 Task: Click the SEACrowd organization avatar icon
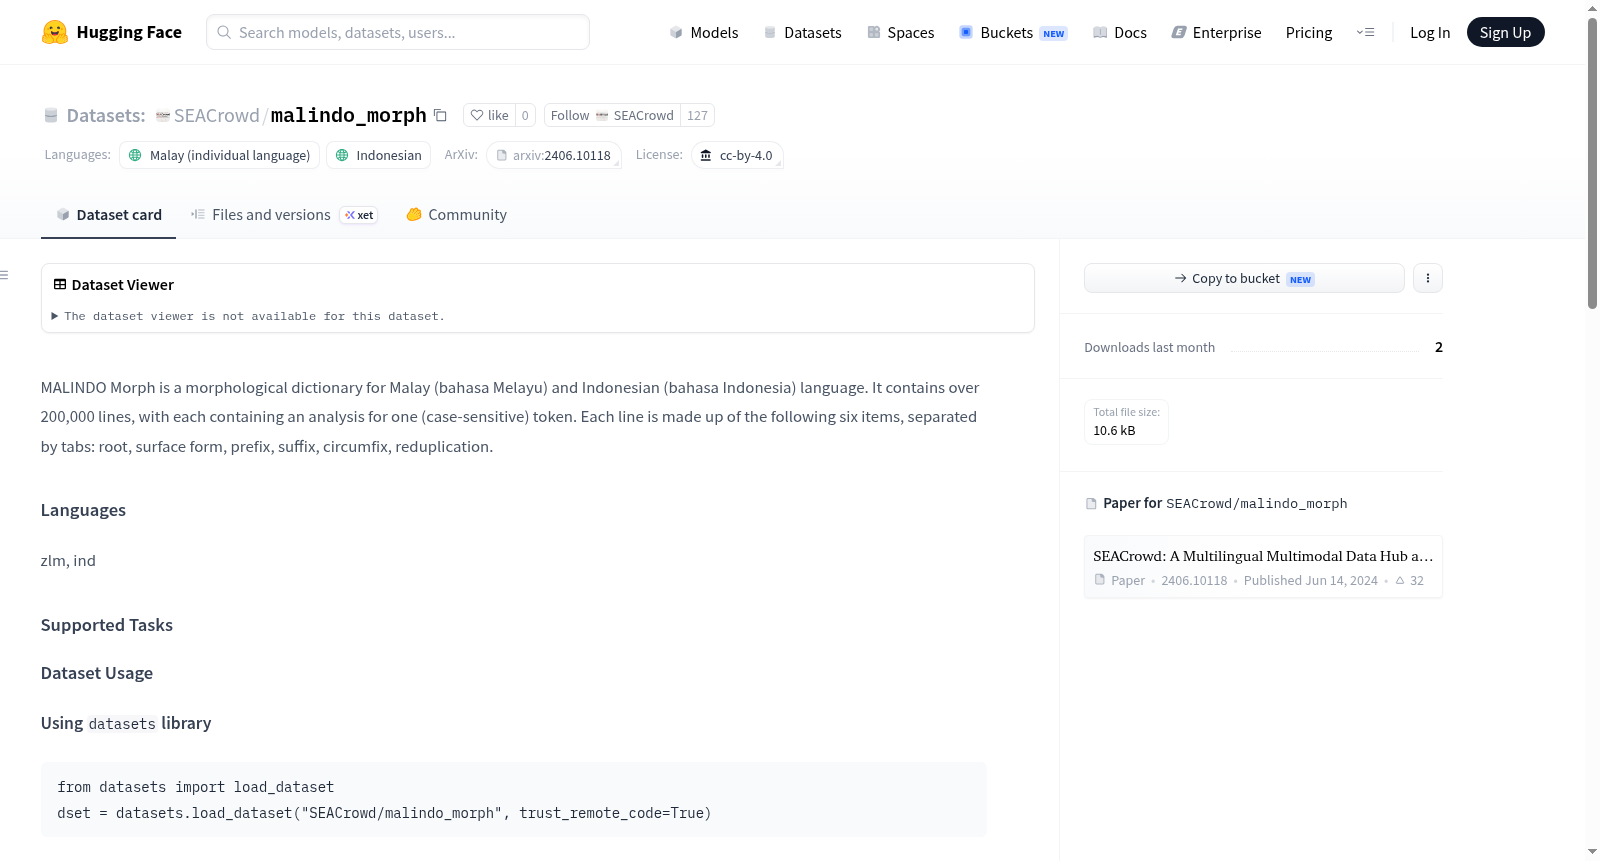click(163, 116)
